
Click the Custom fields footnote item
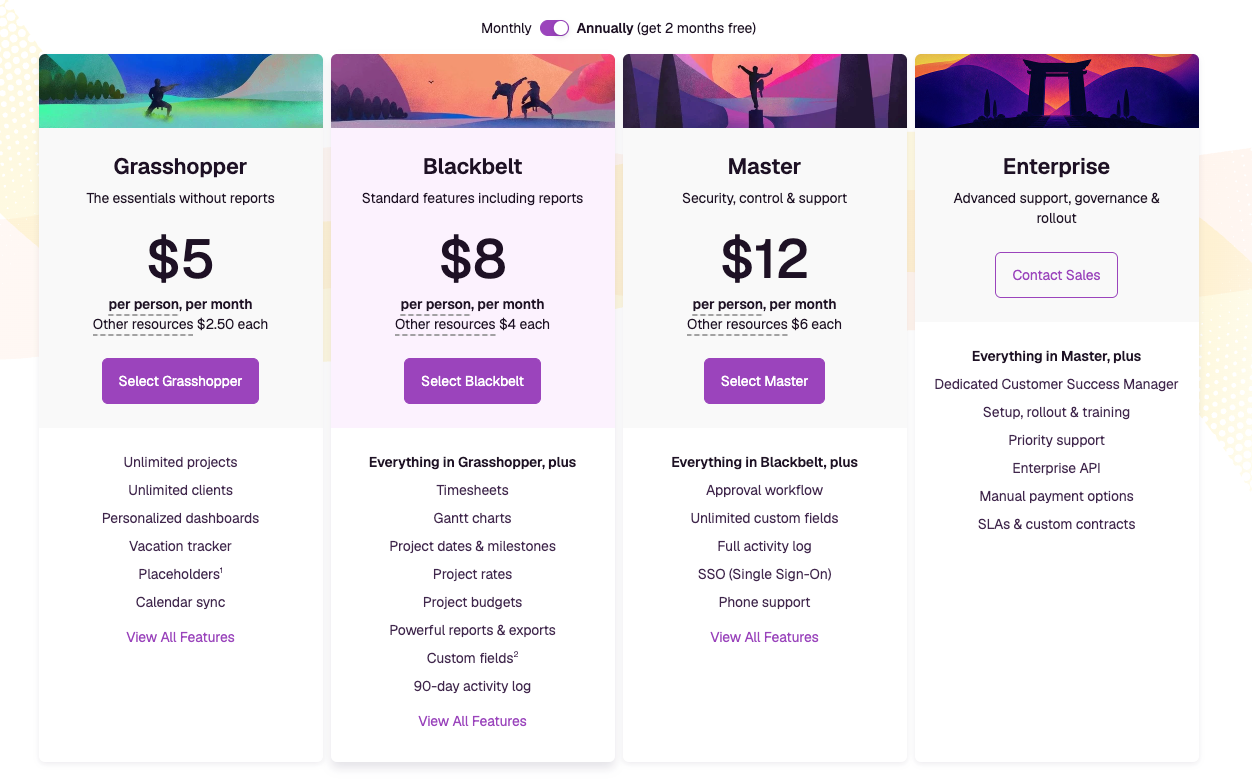(472, 658)
